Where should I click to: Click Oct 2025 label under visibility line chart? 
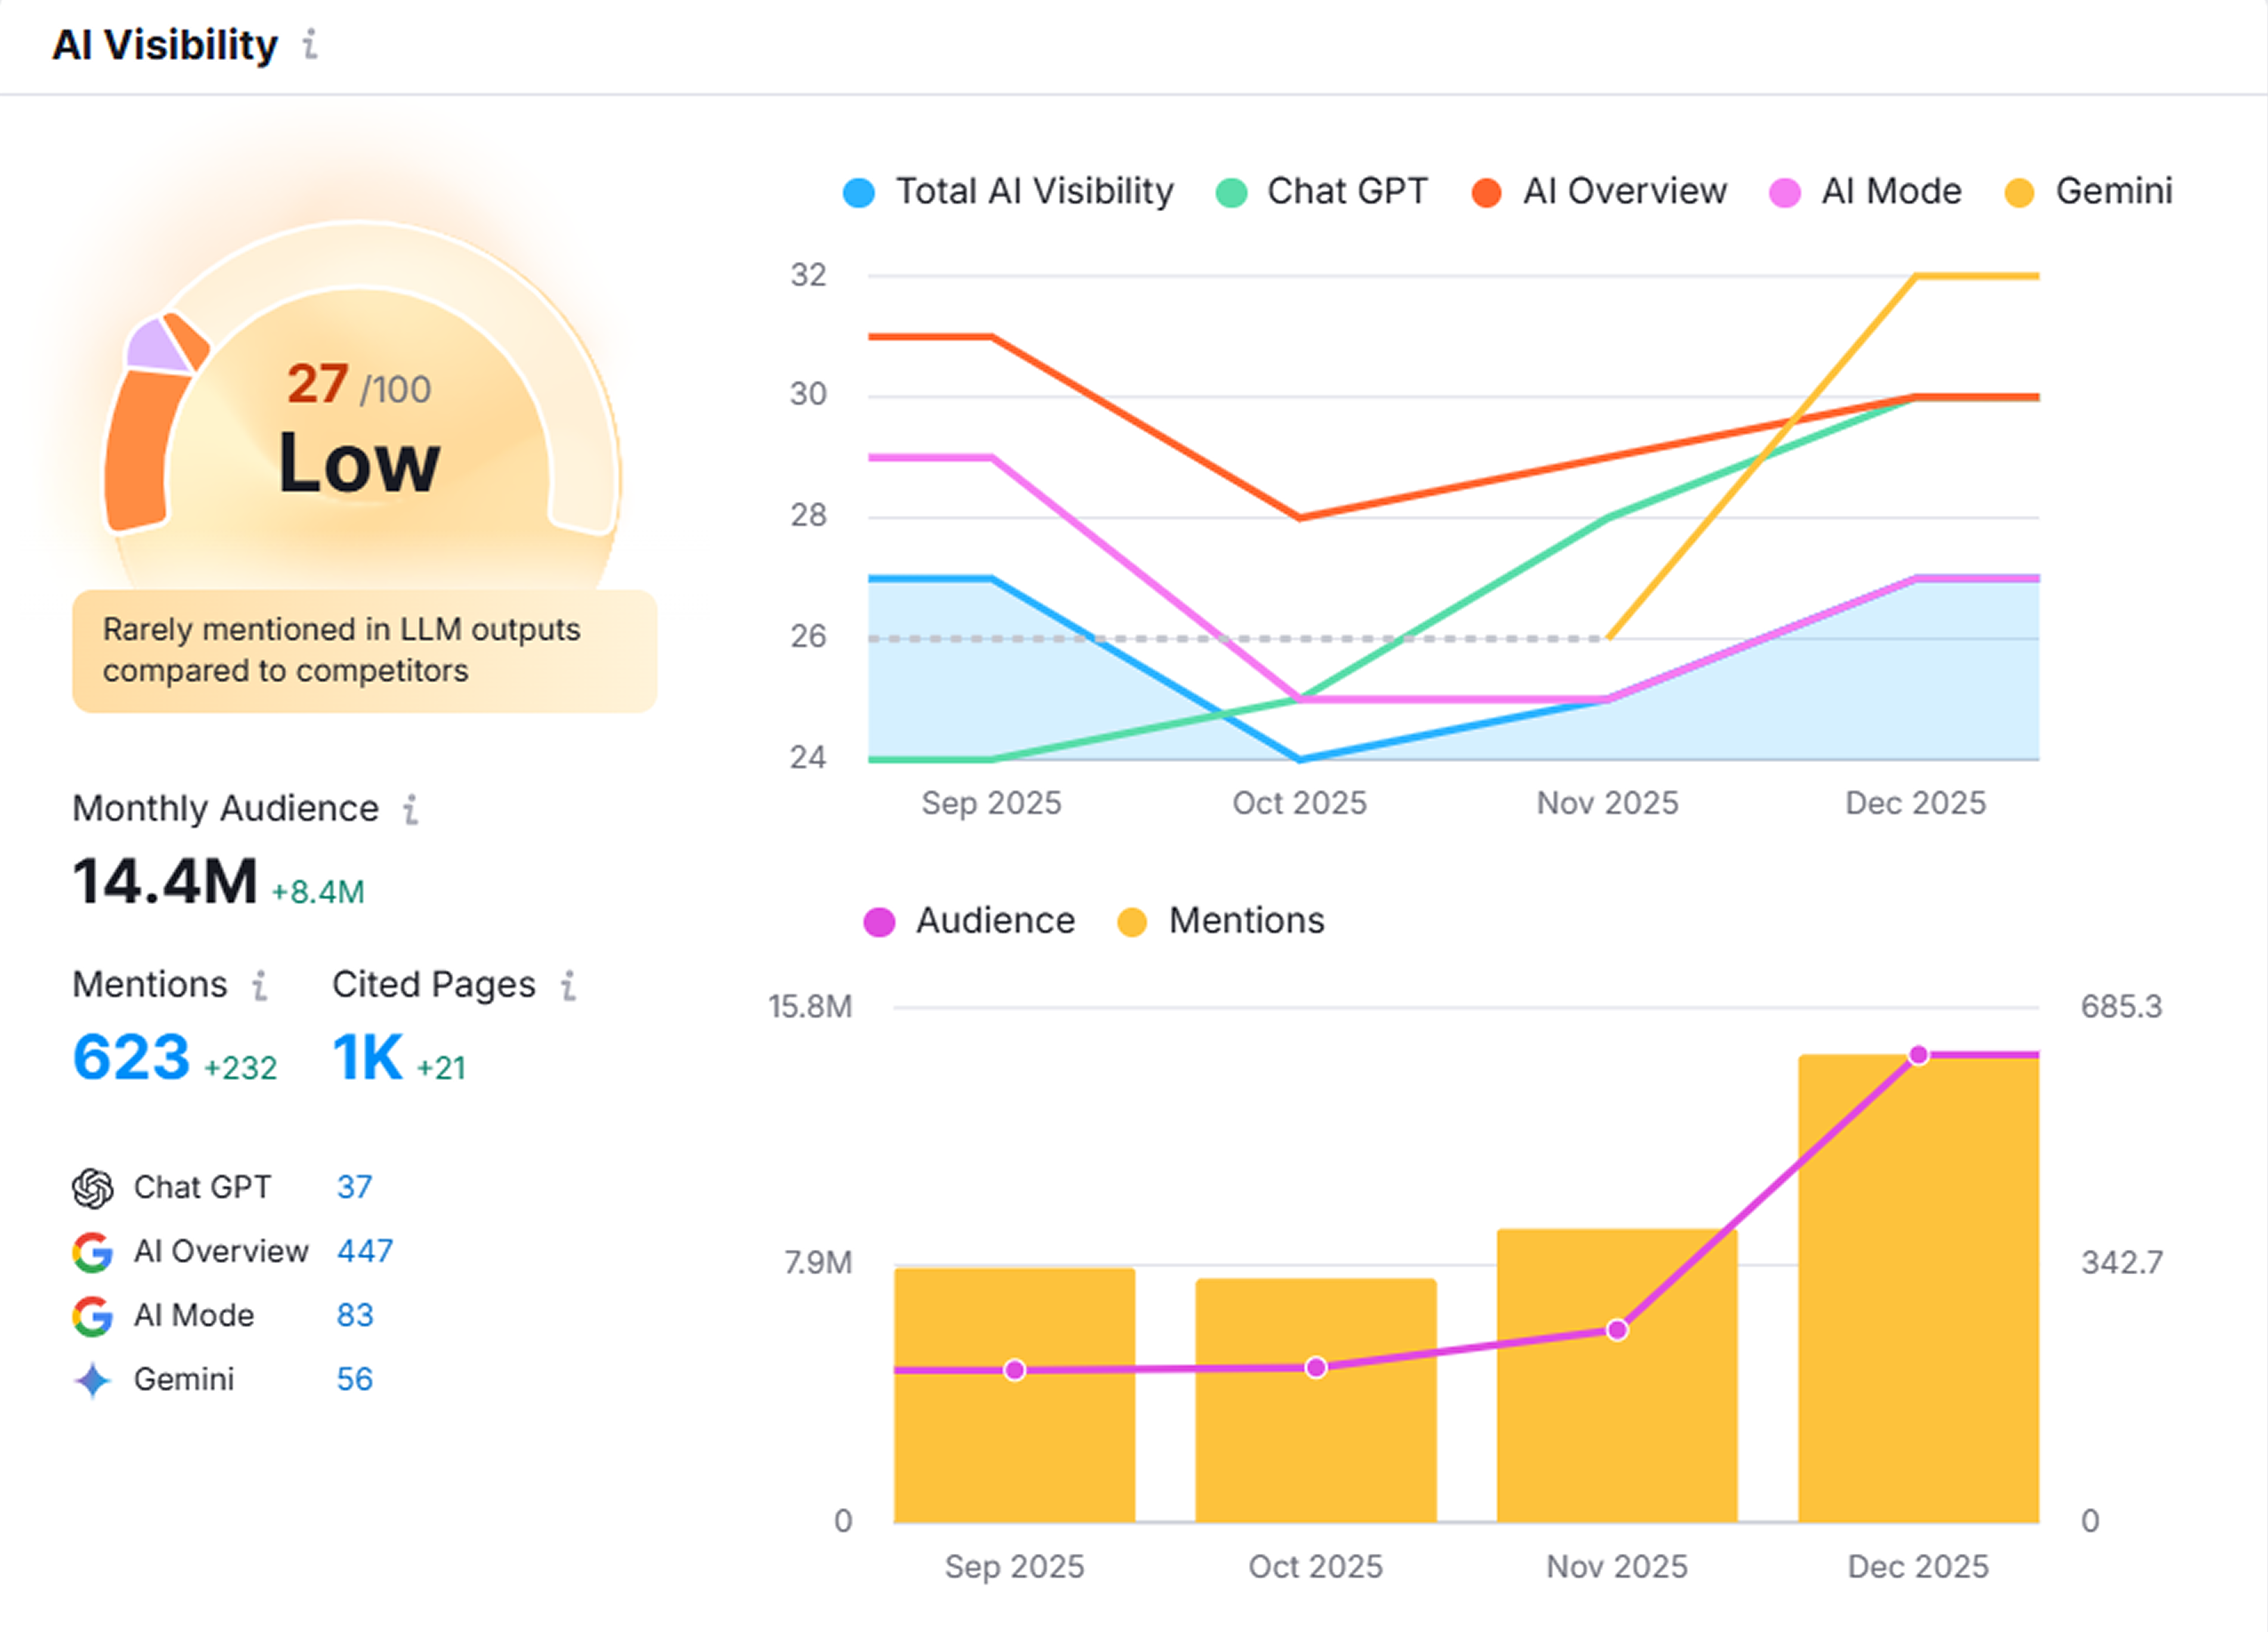click(x=1299, y=804)
